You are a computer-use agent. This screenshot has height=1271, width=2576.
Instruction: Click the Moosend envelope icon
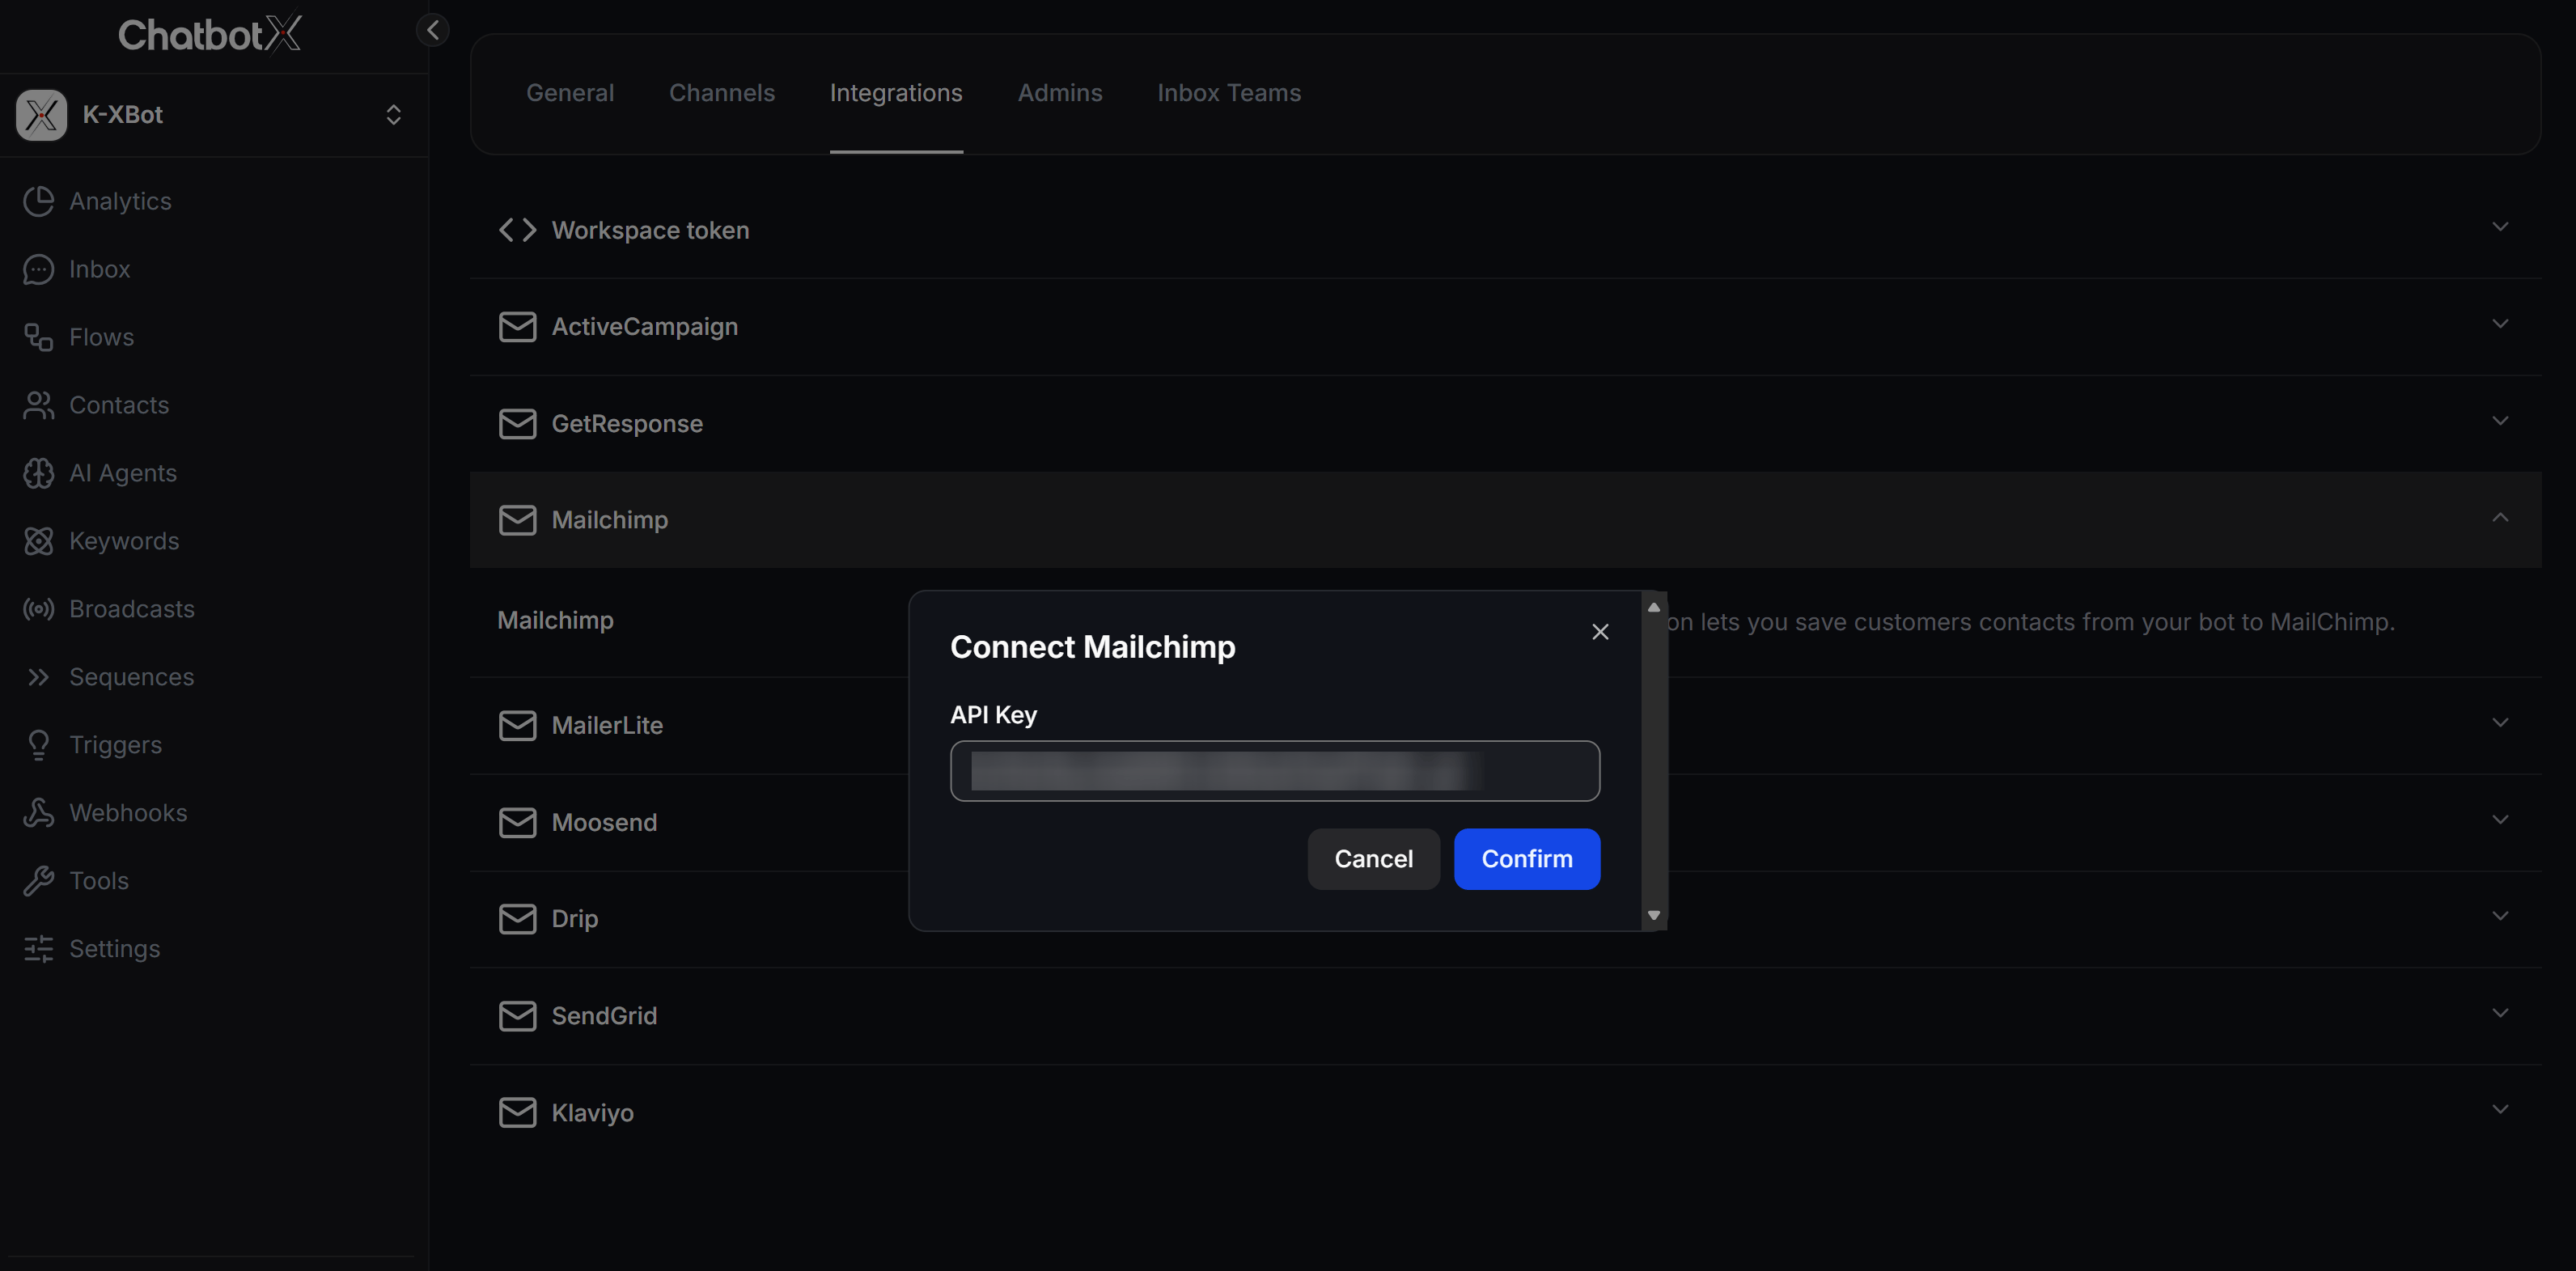518,823
